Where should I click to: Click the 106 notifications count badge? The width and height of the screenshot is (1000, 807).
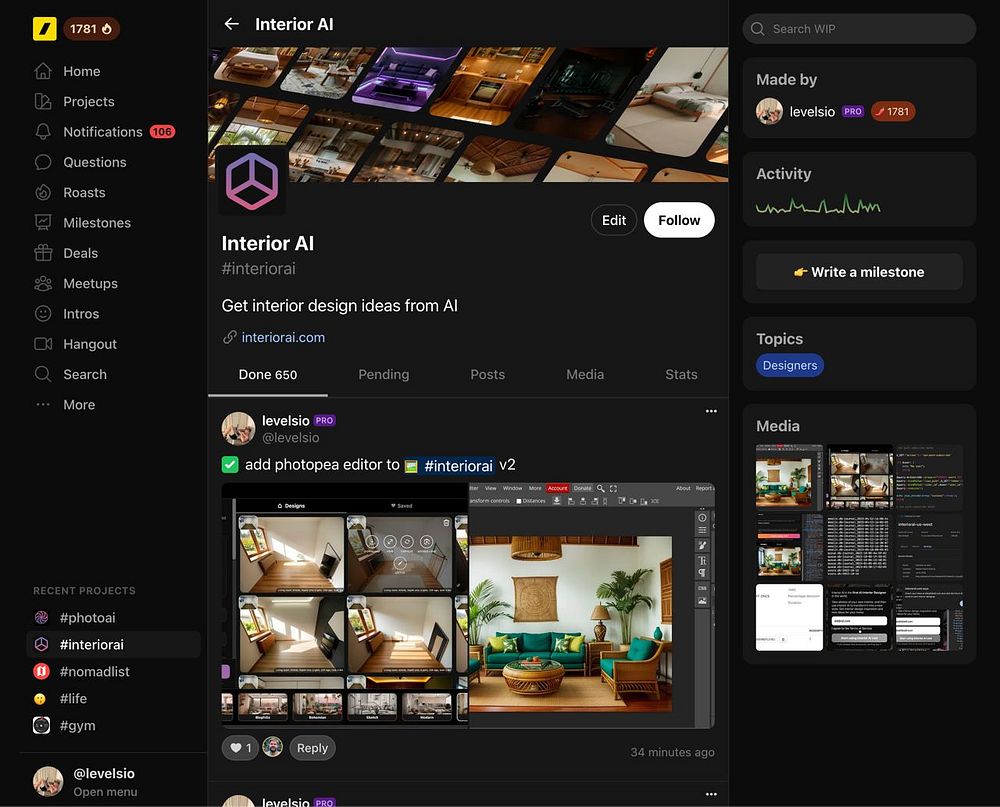click(x=162, y=132)
